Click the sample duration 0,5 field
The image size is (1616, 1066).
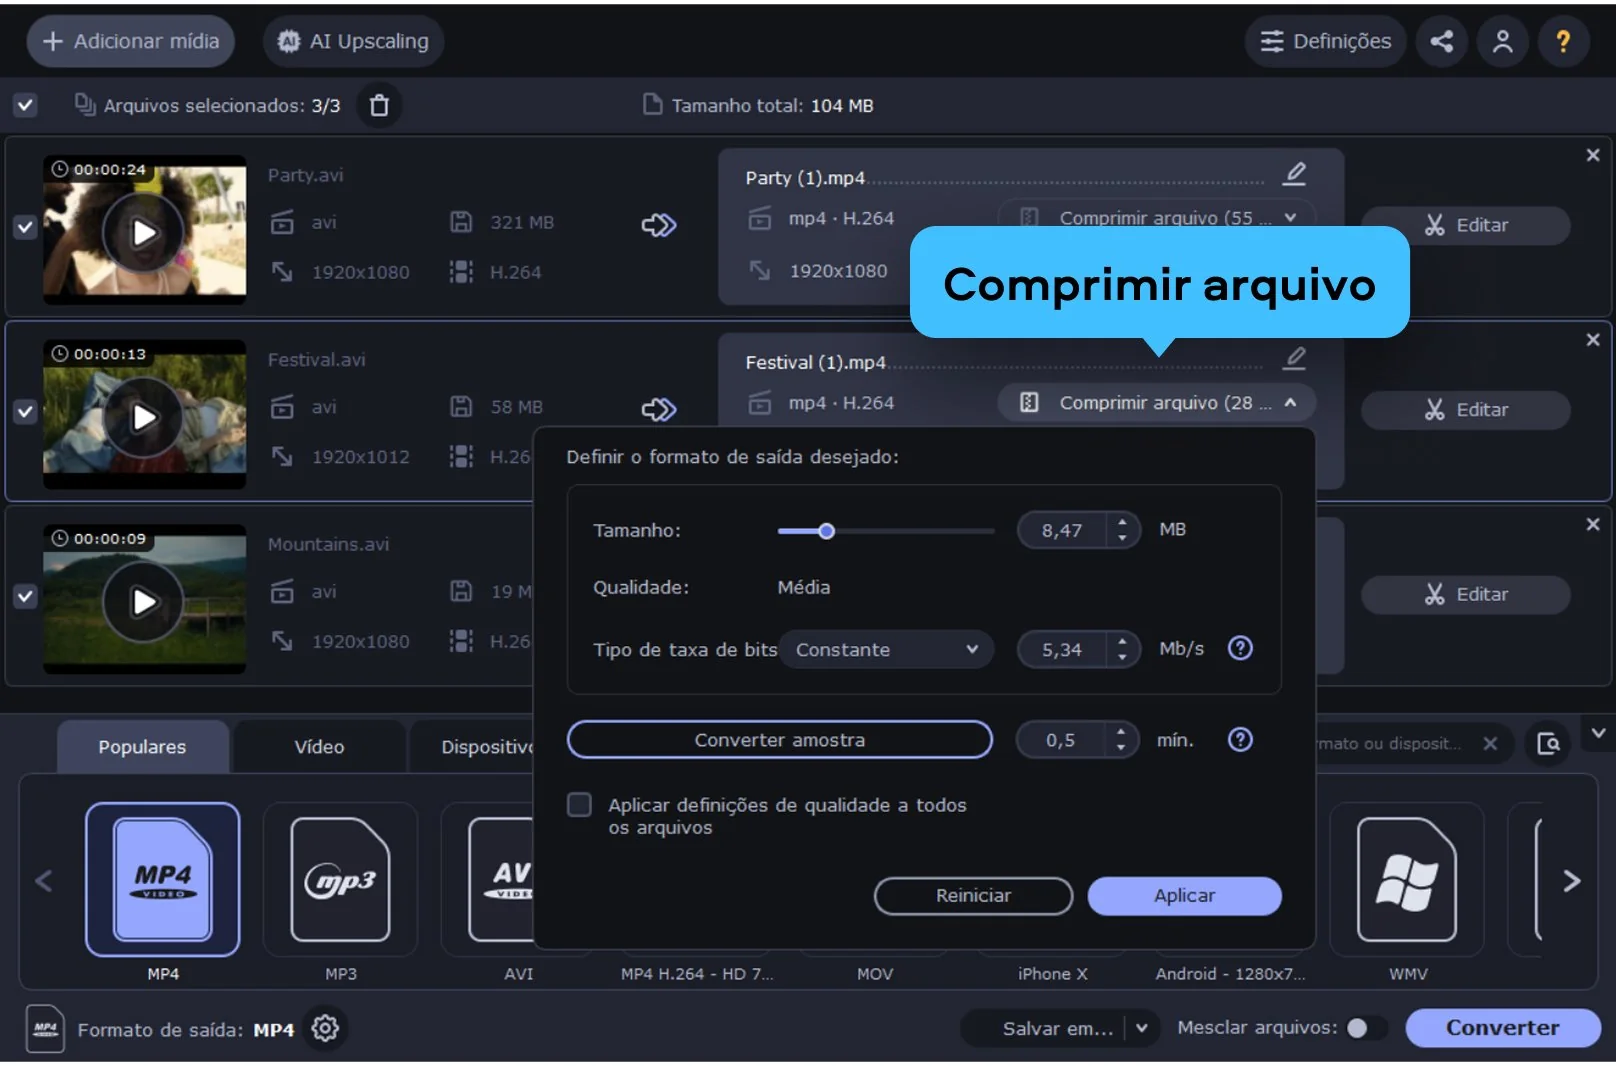1061,740
